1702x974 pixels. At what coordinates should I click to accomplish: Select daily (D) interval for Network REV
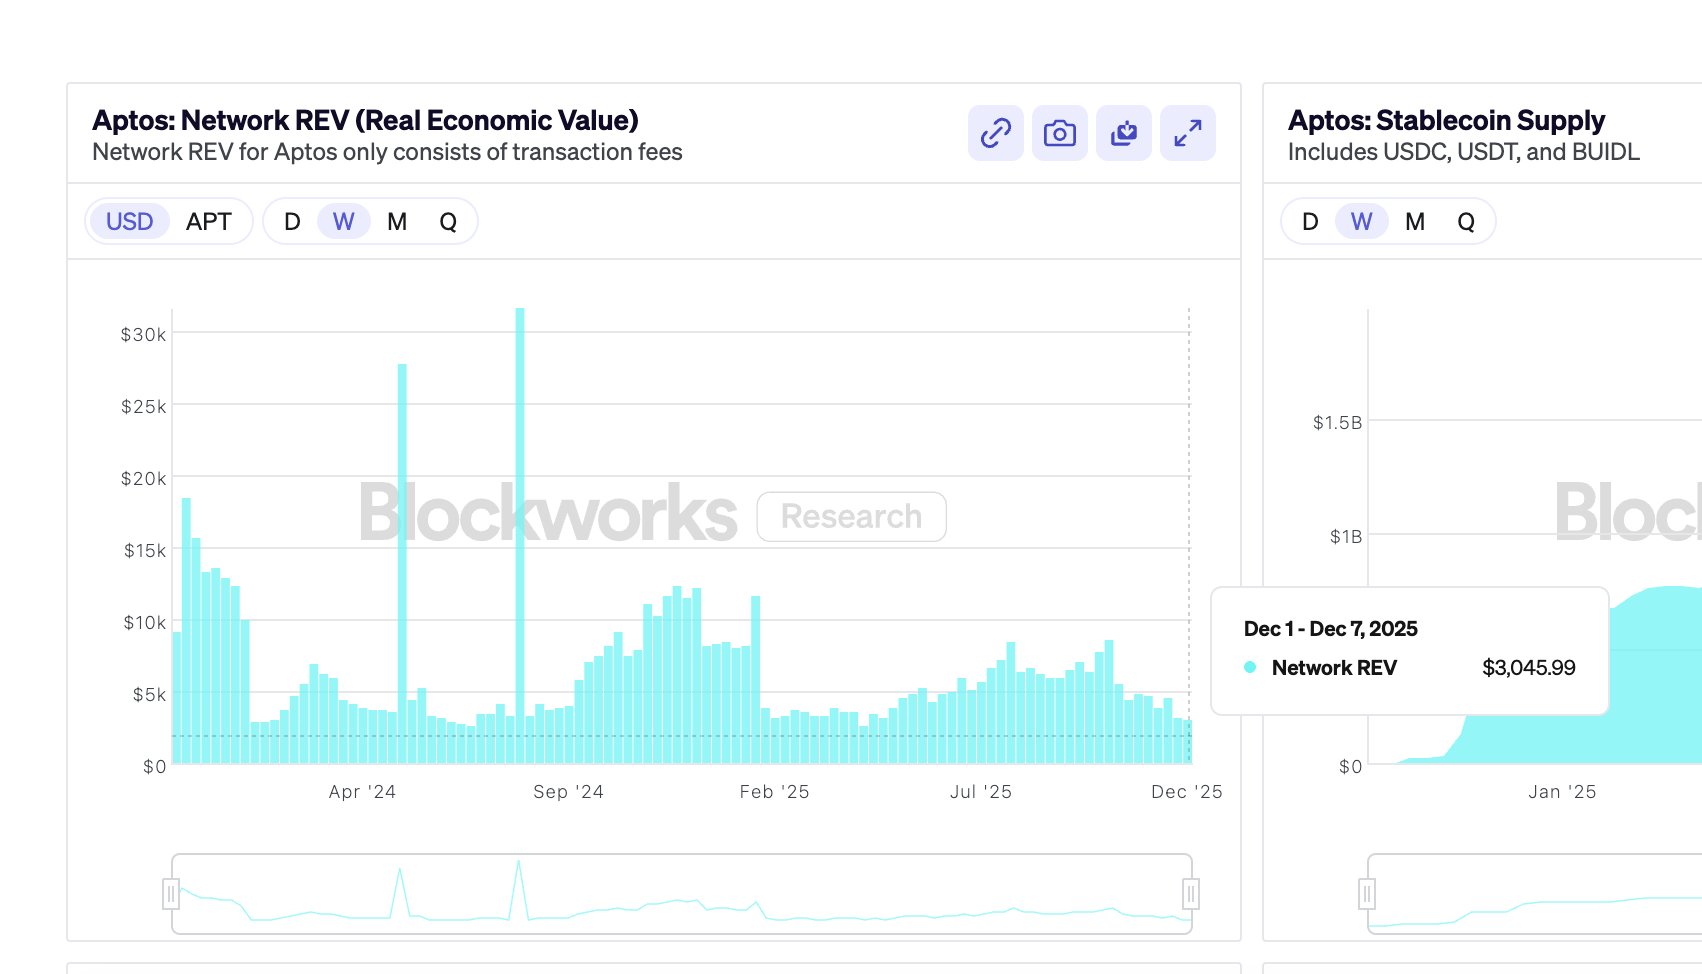pos(292,222)
